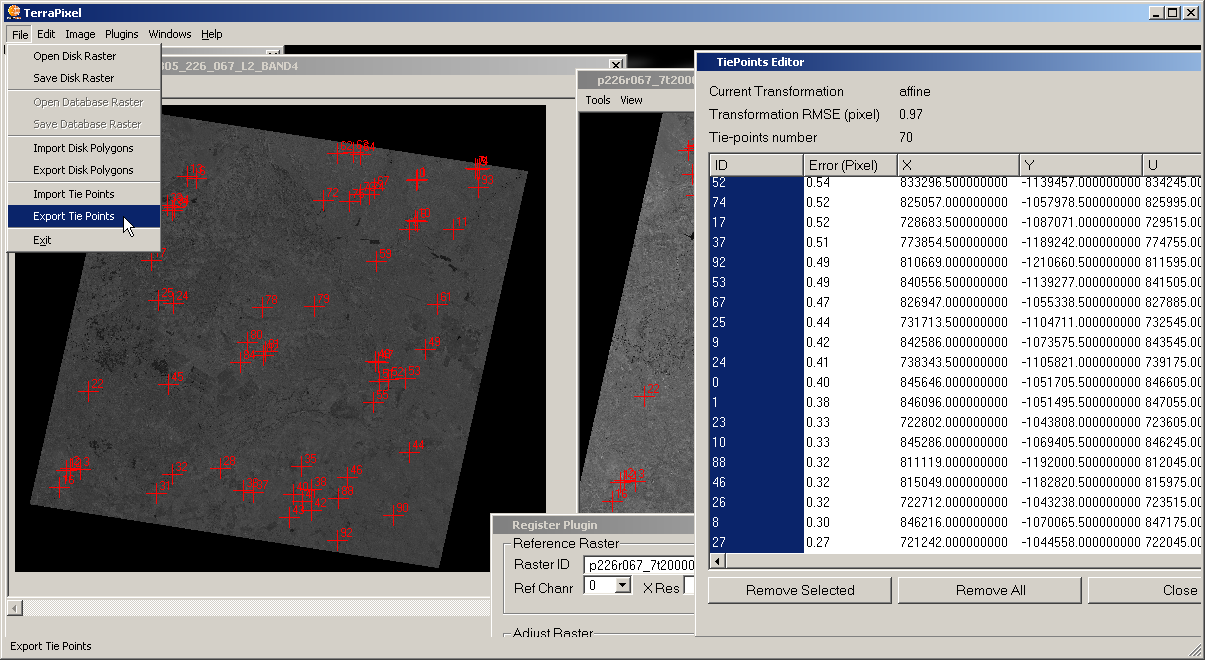1205x660 pixels.
Task: Click the red tie point marker 44
Action: point(410,450)
